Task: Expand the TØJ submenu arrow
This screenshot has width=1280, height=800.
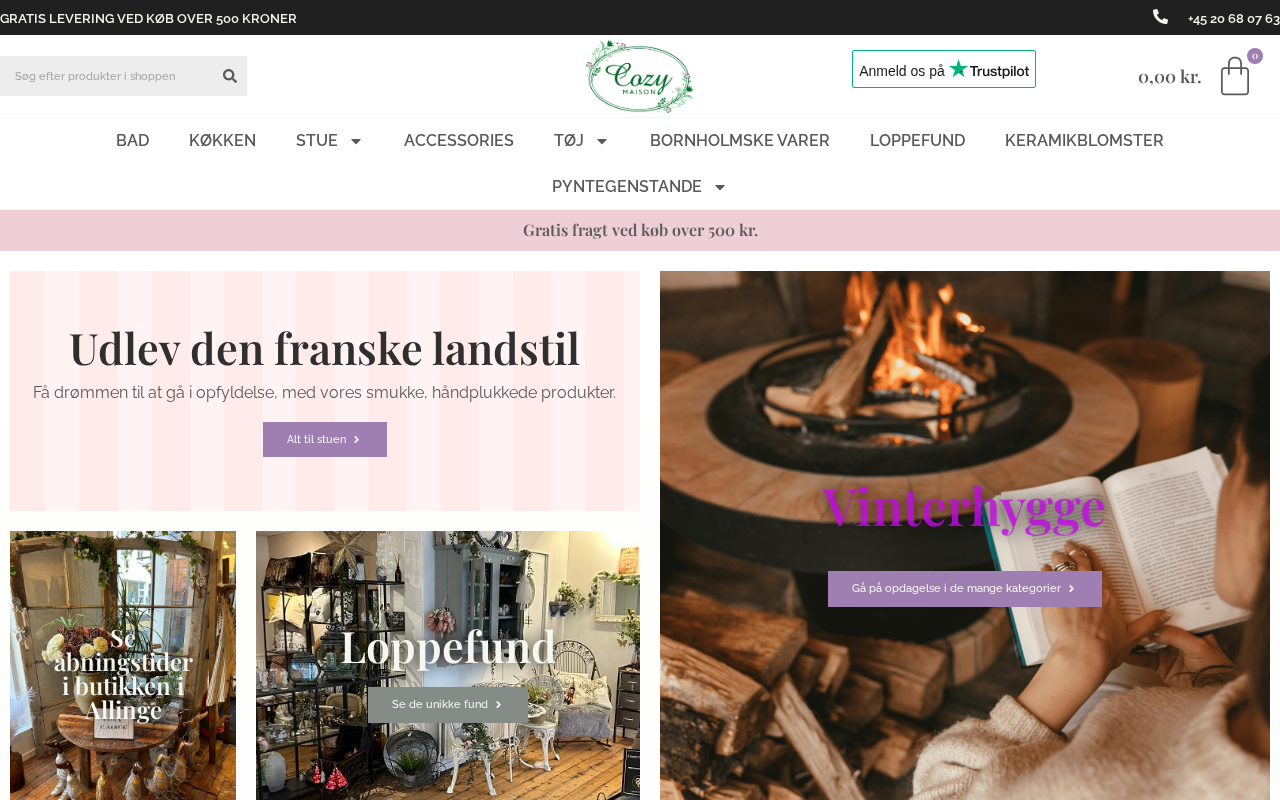Action: tap(602, 141)
